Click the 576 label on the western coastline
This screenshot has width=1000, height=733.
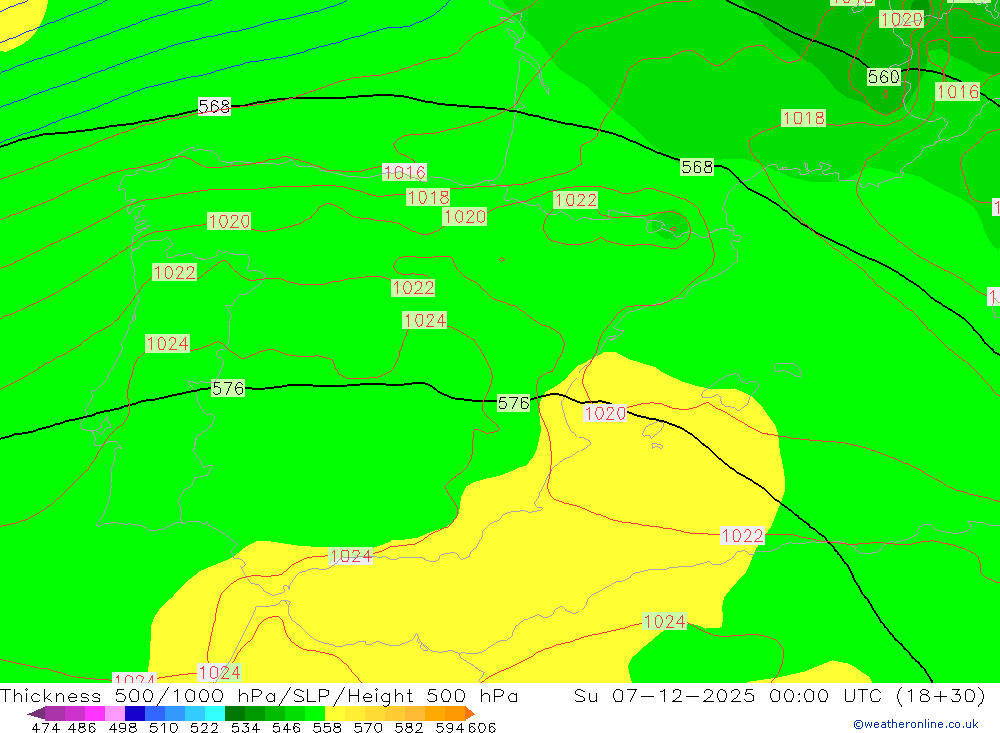click(x=228, y=389)
